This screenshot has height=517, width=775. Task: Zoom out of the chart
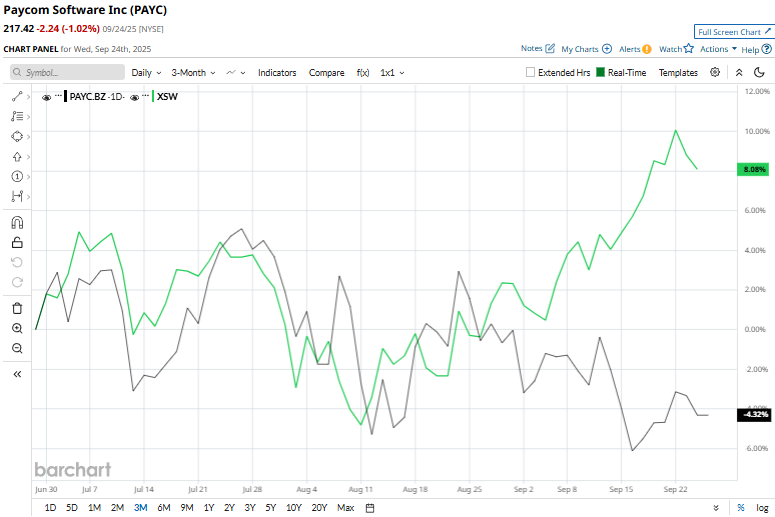coord(17,348)
